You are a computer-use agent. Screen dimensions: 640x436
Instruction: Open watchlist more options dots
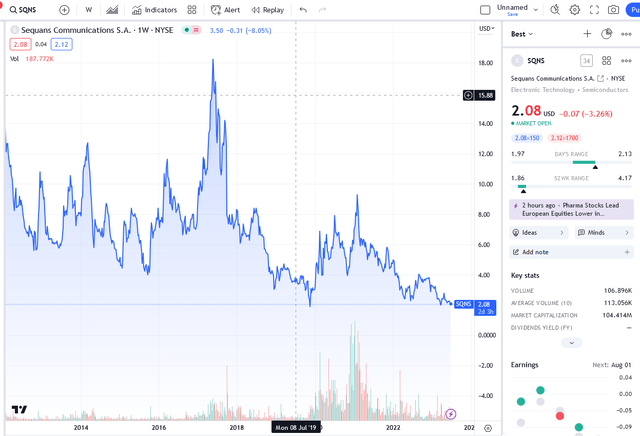pyautogui.click(x=626, y=34)
